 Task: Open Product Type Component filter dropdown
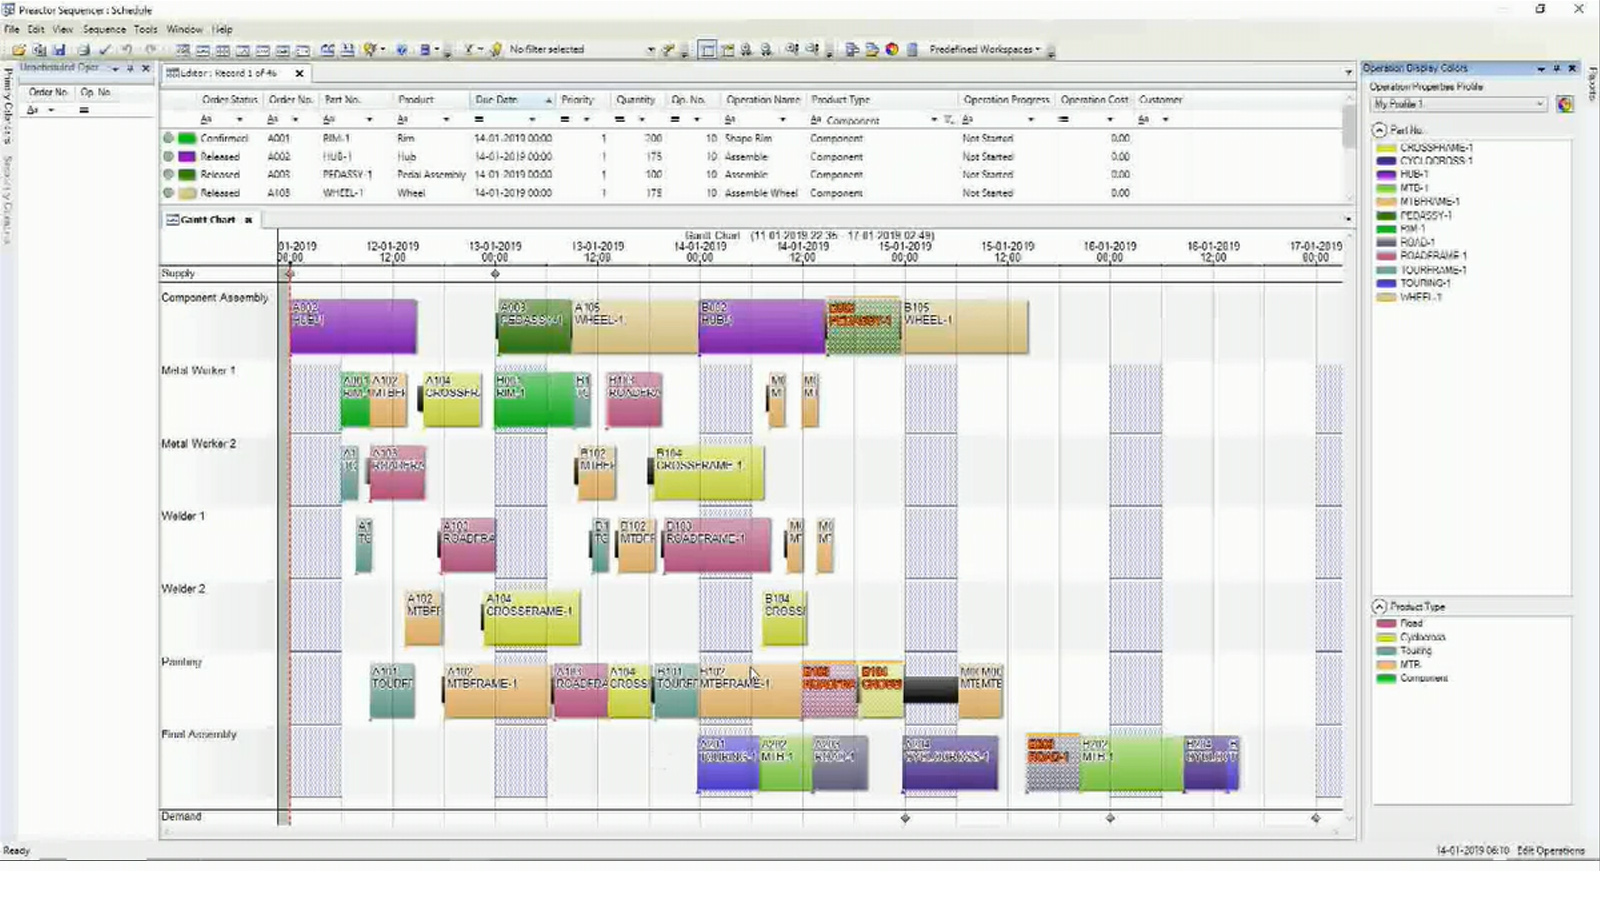pyautogui.click(x=934, y=120)
